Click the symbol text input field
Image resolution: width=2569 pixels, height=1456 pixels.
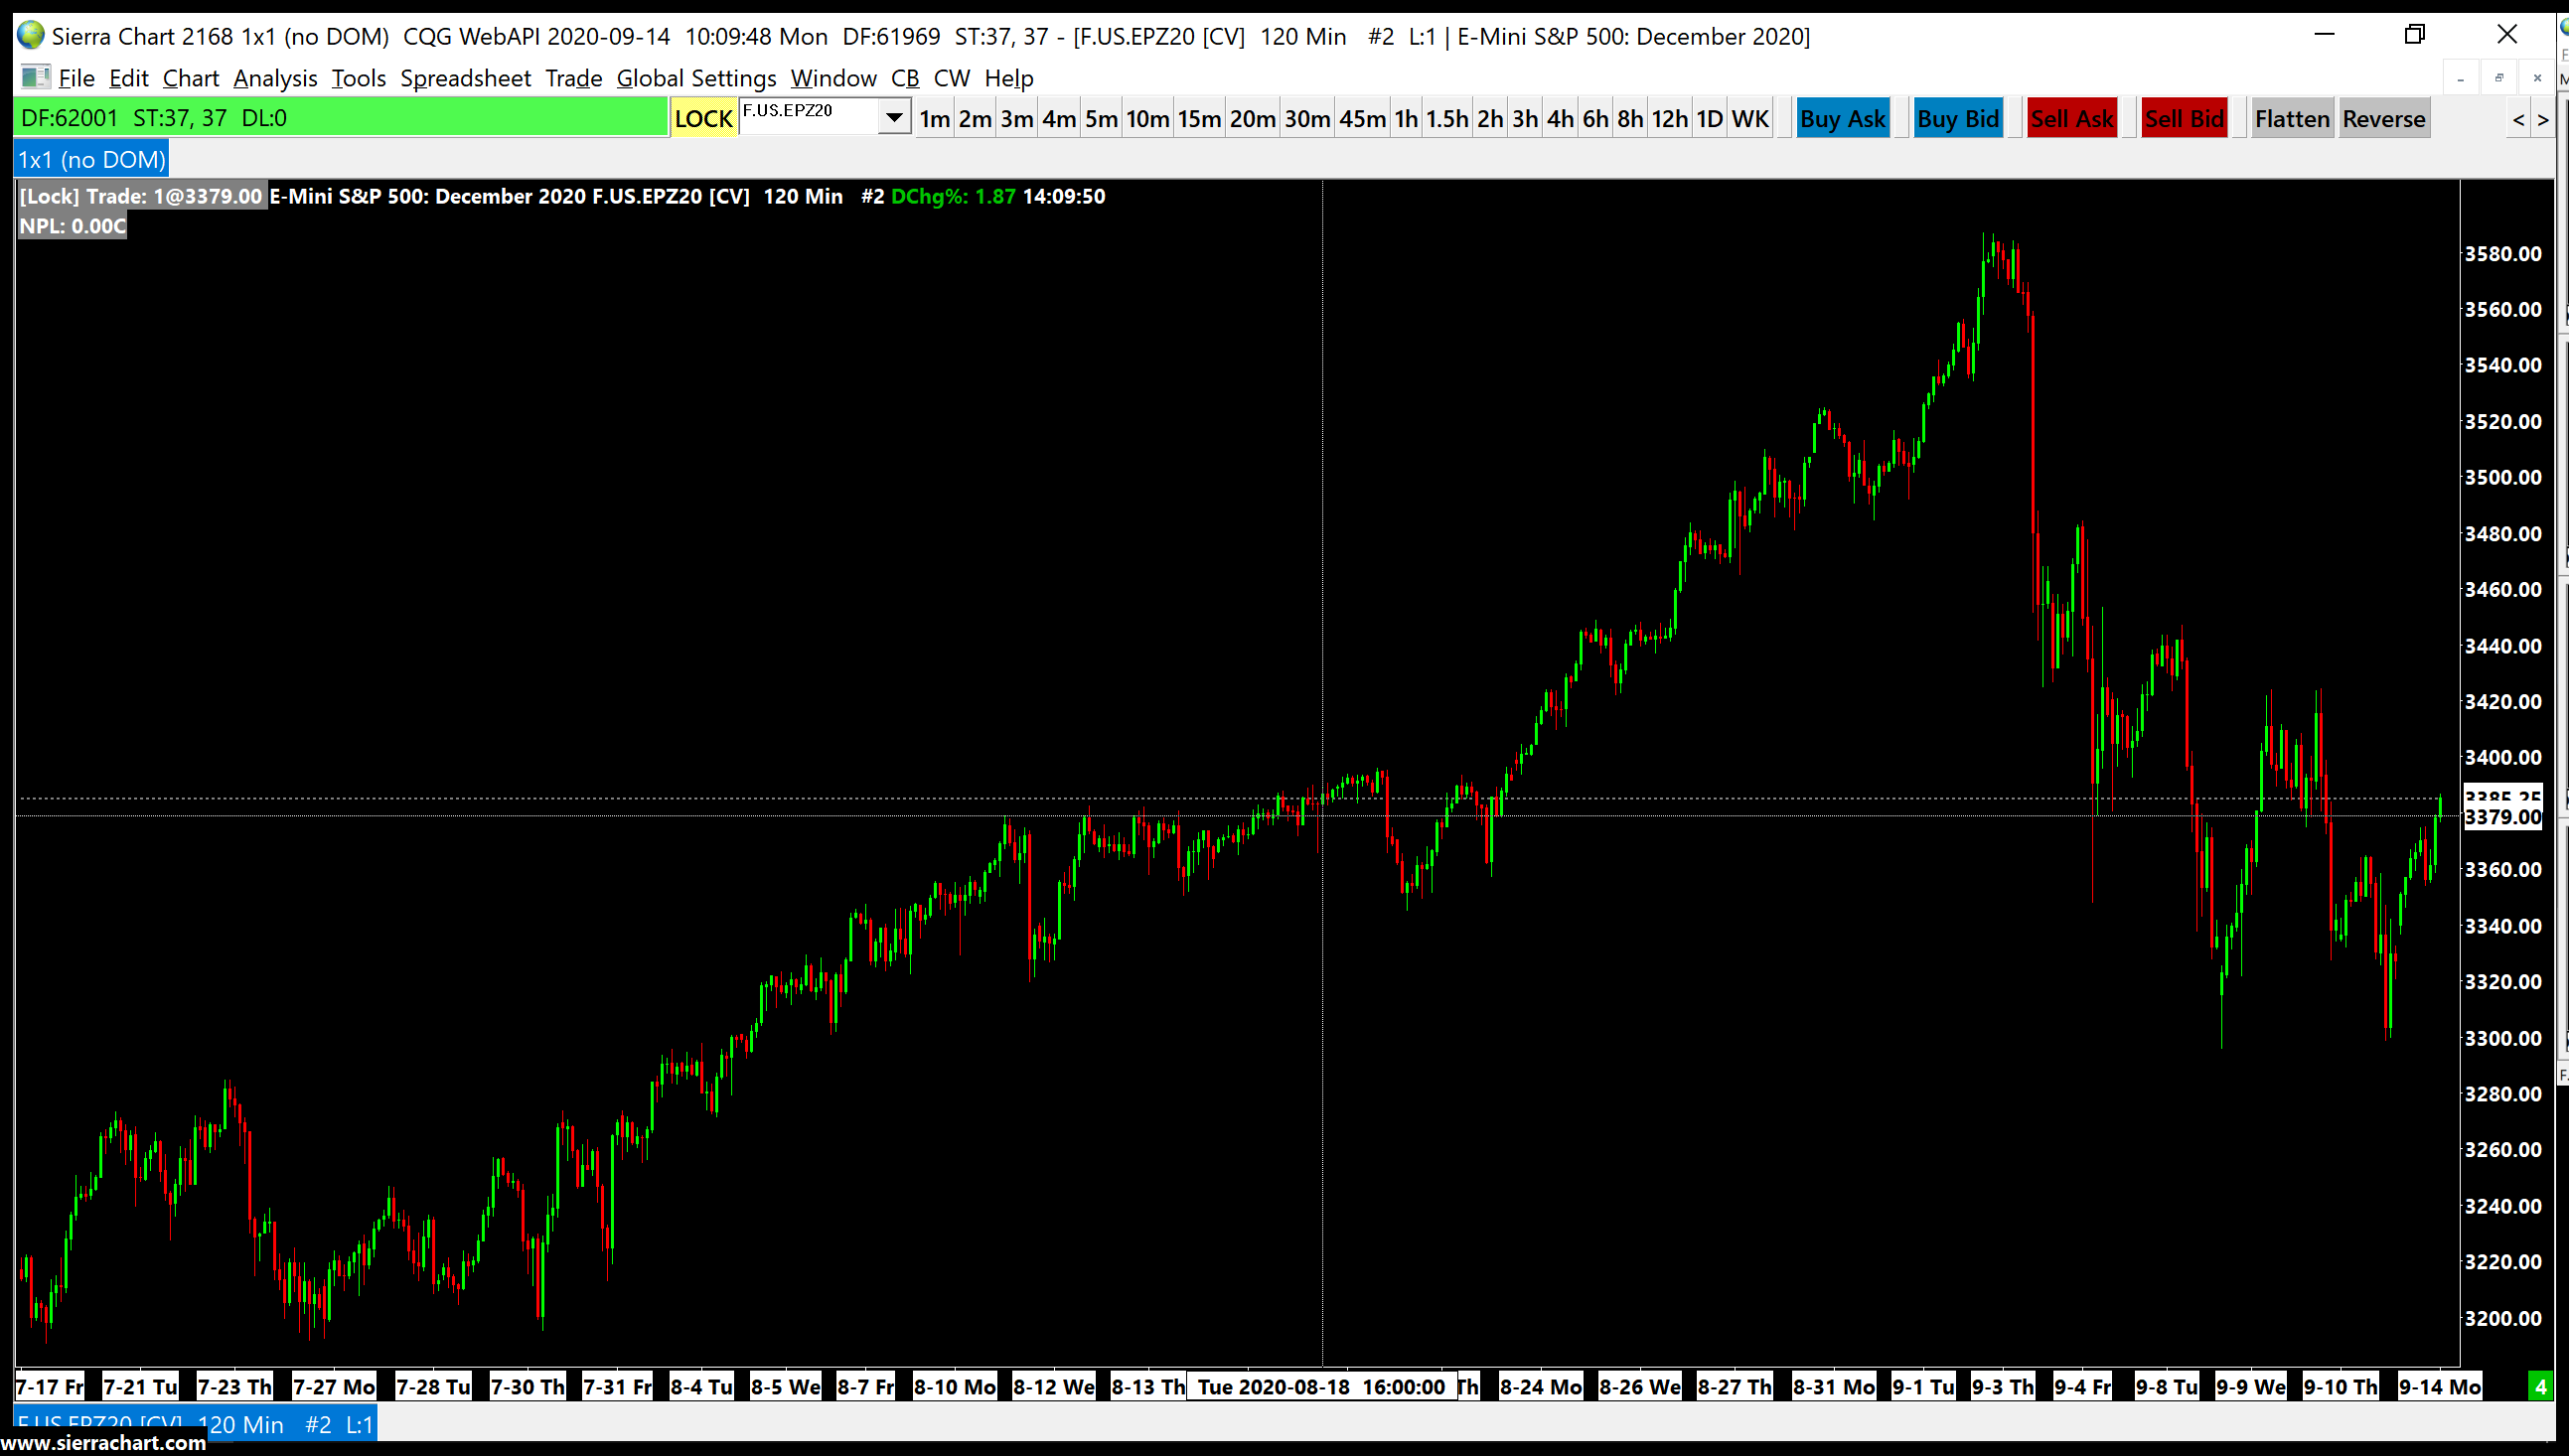point(807,116)
